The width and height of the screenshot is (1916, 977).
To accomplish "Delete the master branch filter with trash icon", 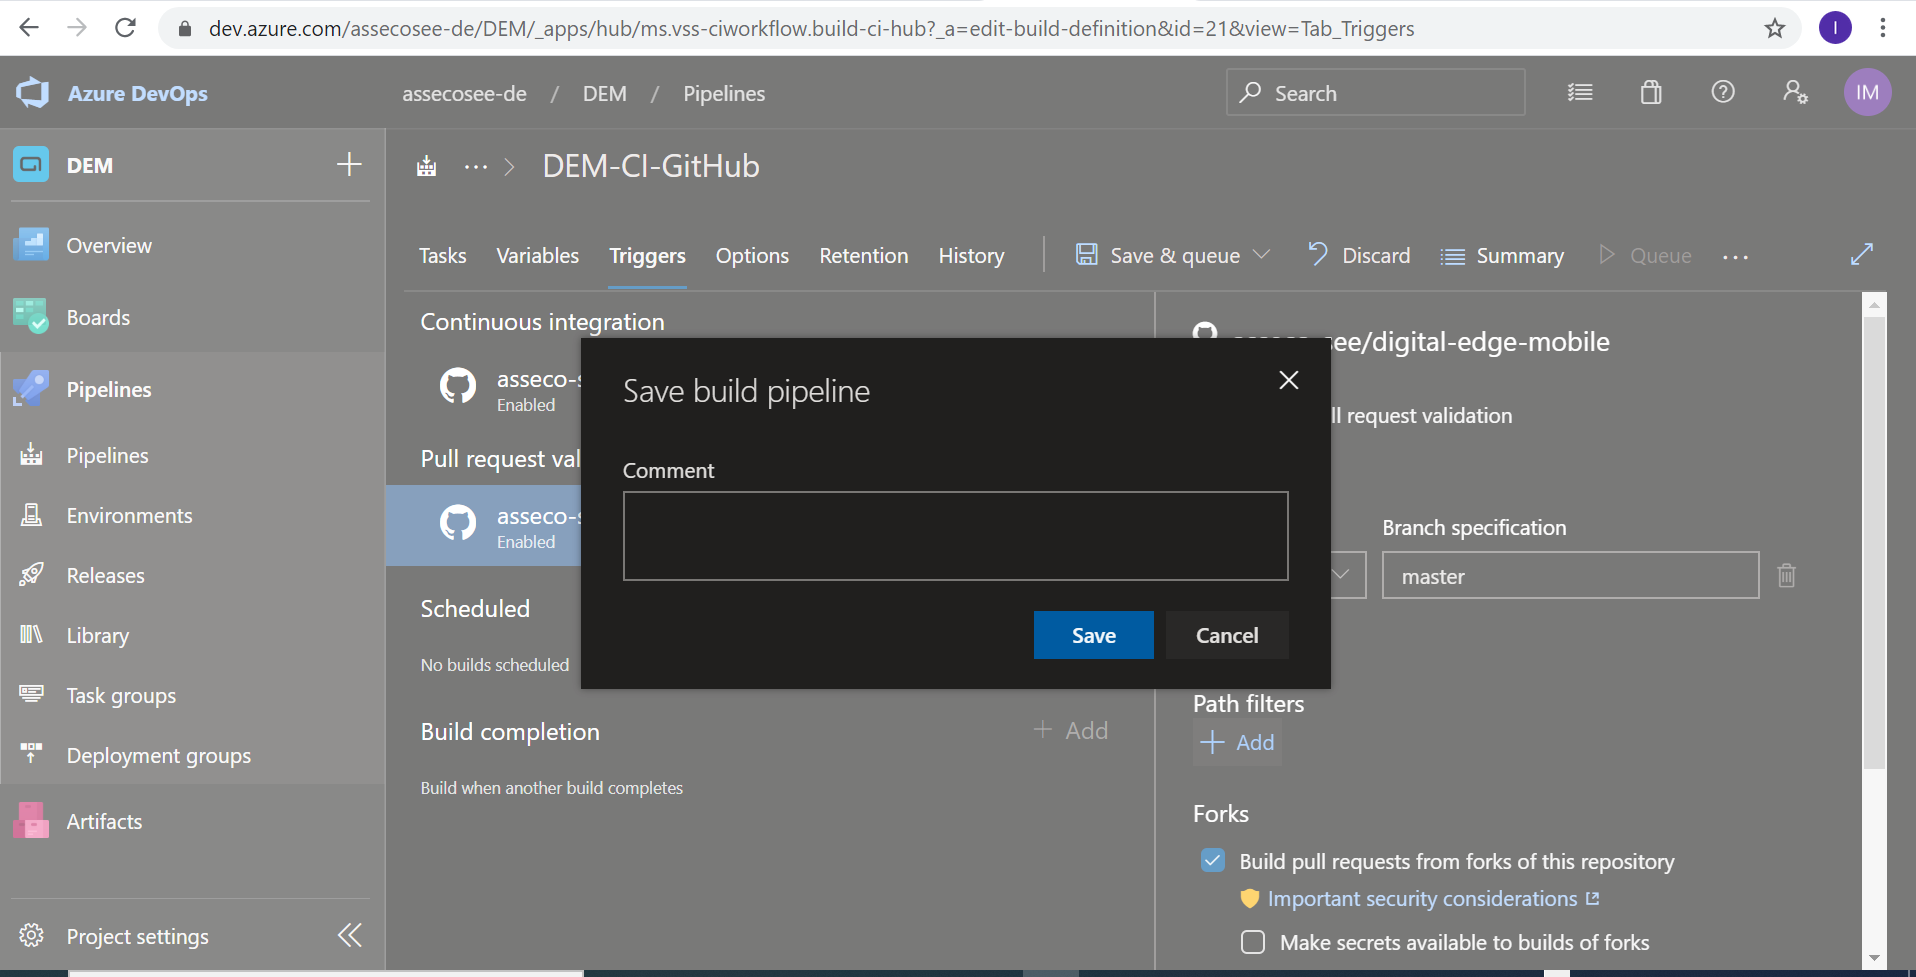I will (1787, 575).
